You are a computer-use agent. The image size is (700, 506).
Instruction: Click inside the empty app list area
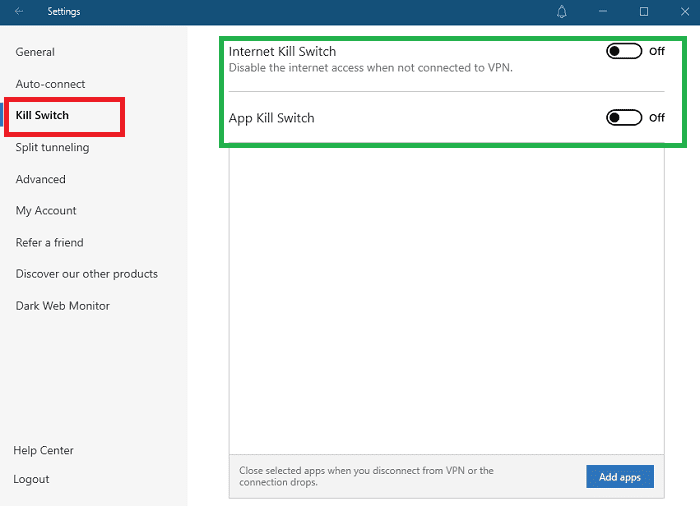[x=446, y=300]
